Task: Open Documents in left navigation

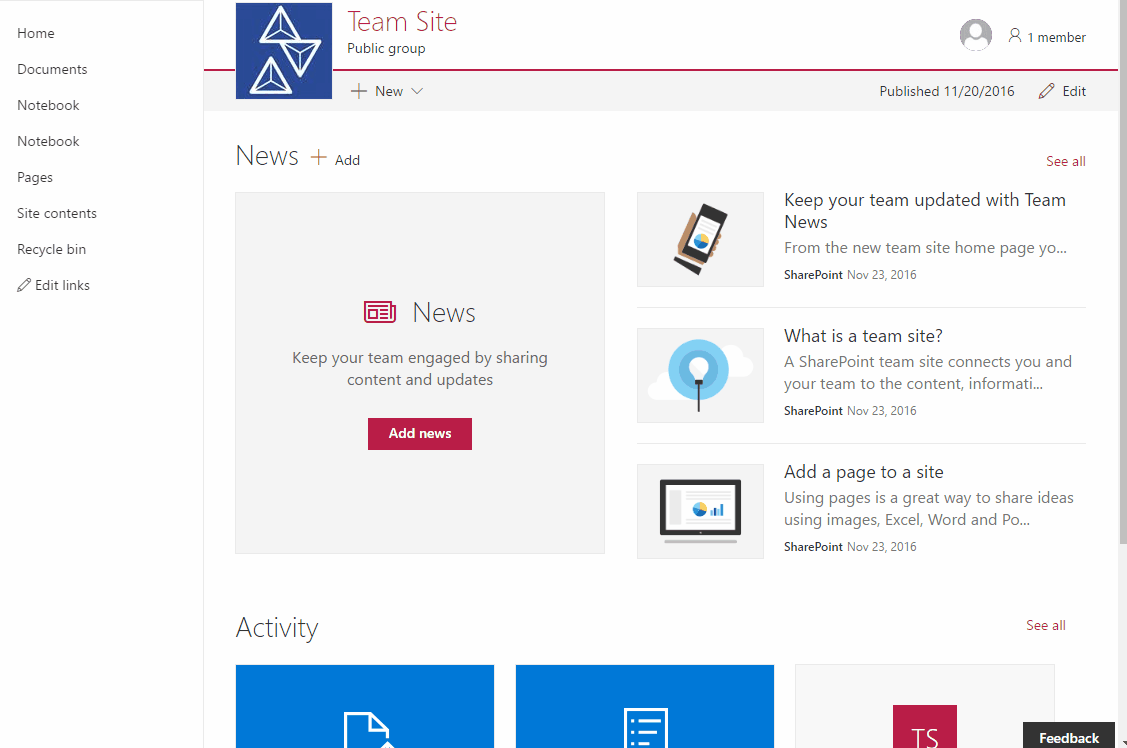Action: click(52, 69)
